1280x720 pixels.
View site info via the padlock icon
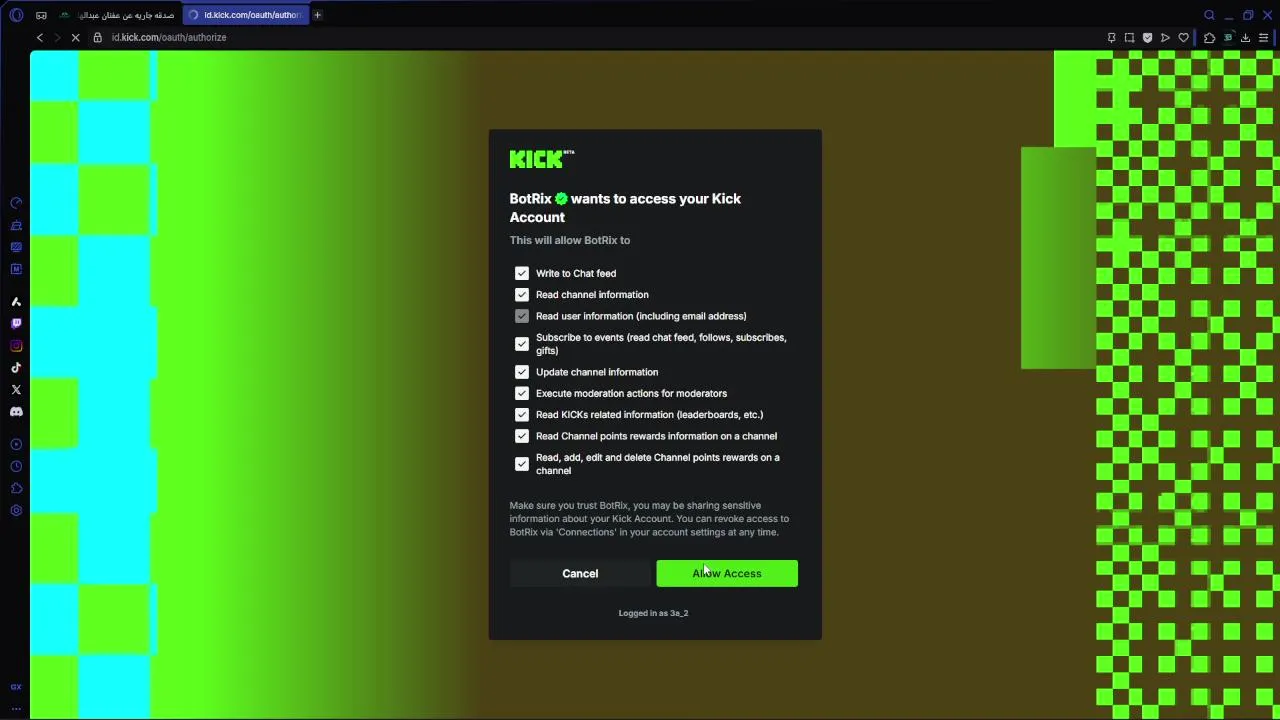pyautogui.click(x=97, y=37)
